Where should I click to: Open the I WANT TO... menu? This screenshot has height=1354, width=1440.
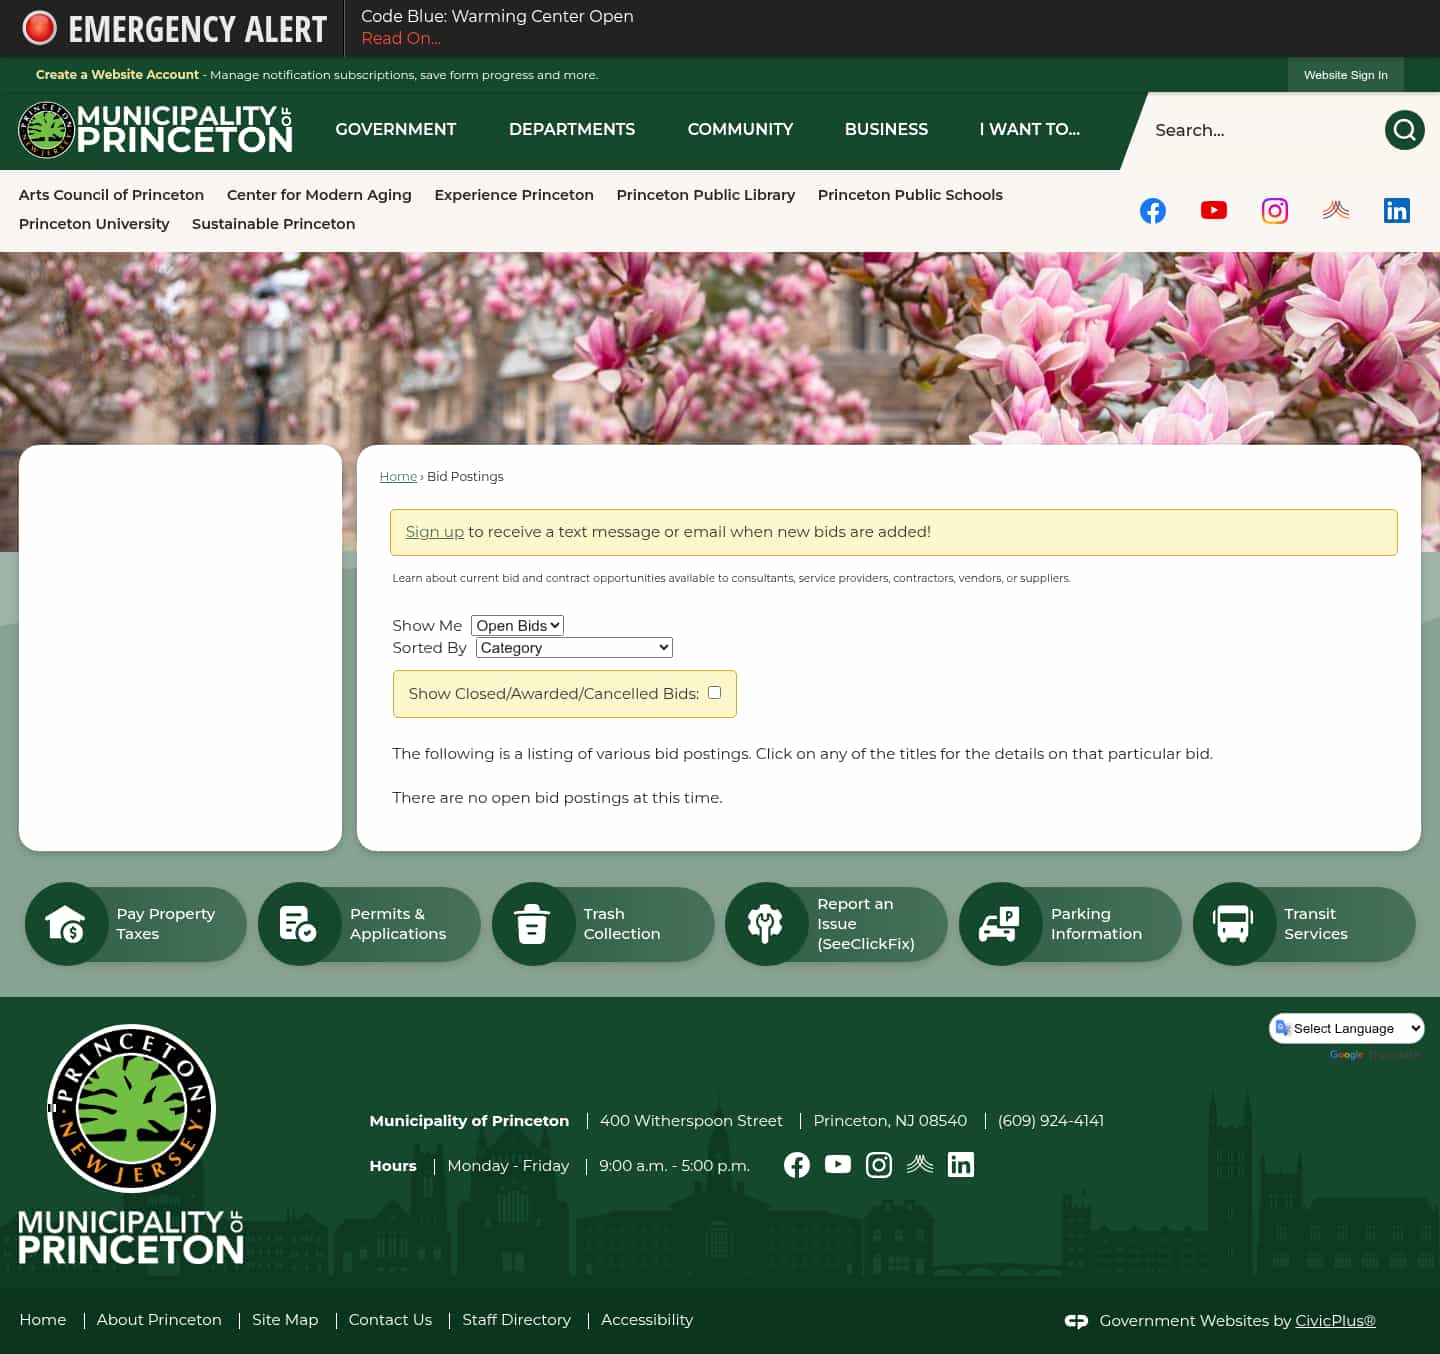pyautogui.click(x=1029, y=130)
